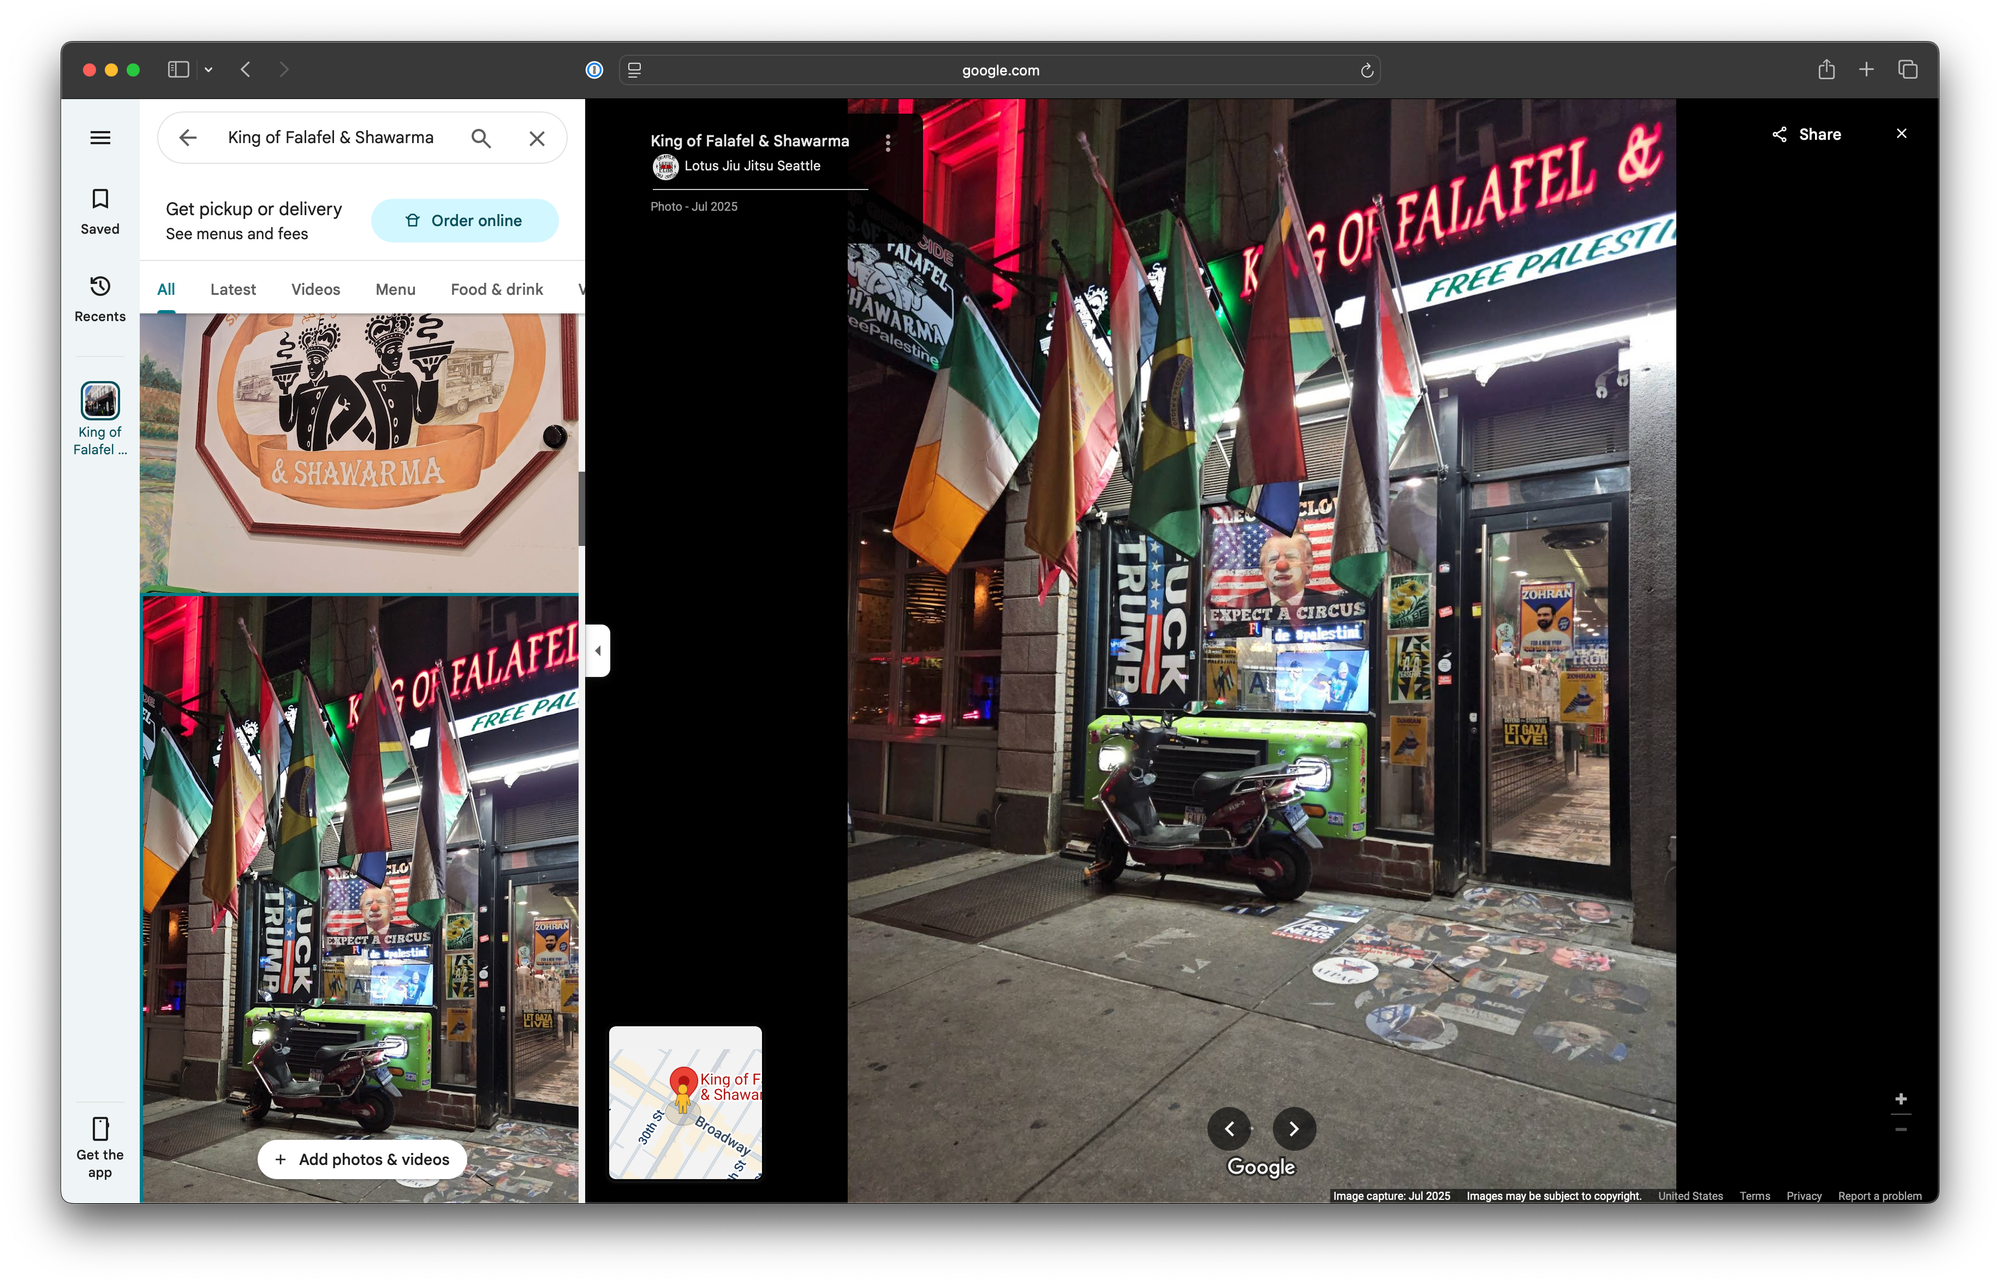Click the privacy shield extension icon
Image resolution: width=2000 pixels, height=1284 pixels.
(x=594, y=70)
